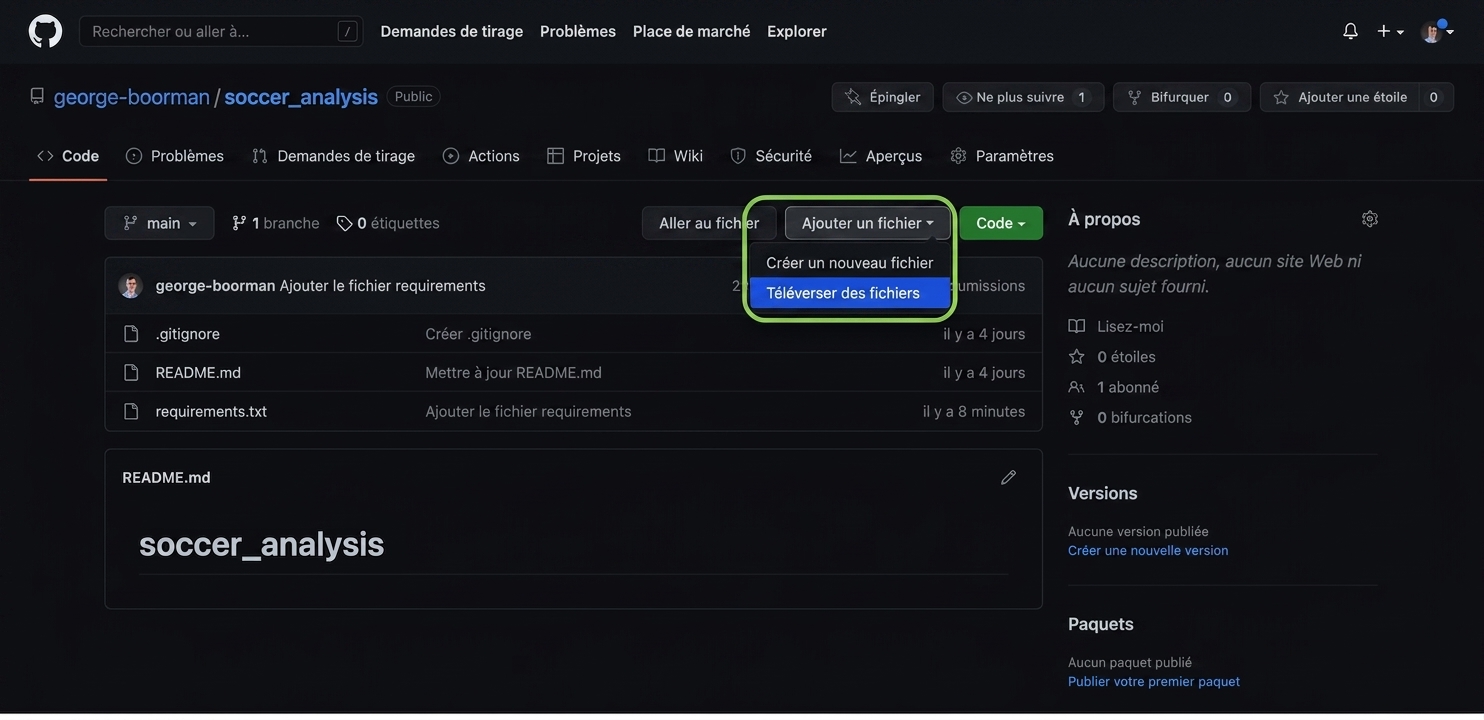Screen dimensions: 1484x720
Task: Click the file icon beside requirements.txt
Action: tap(131, 412)
